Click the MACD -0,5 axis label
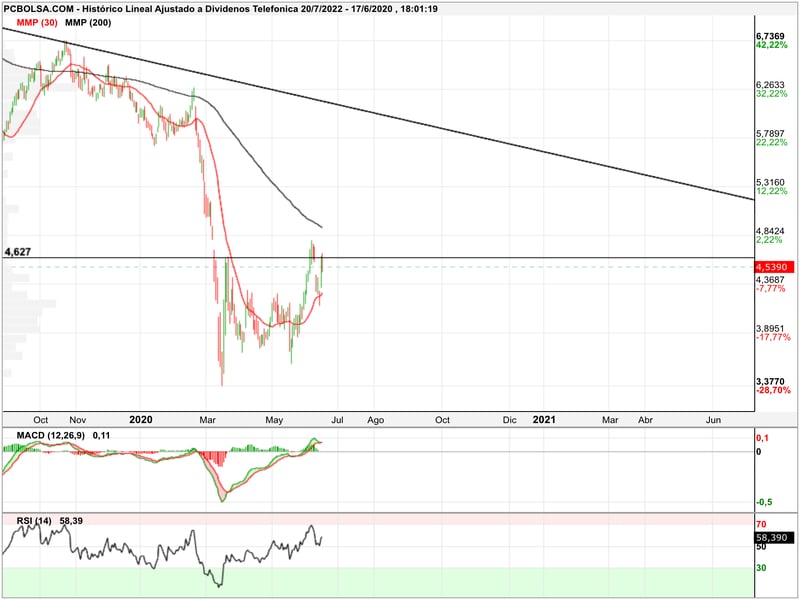Image resolution: width=800 pixels, height=600 pixels. click(x=764, y=502)
